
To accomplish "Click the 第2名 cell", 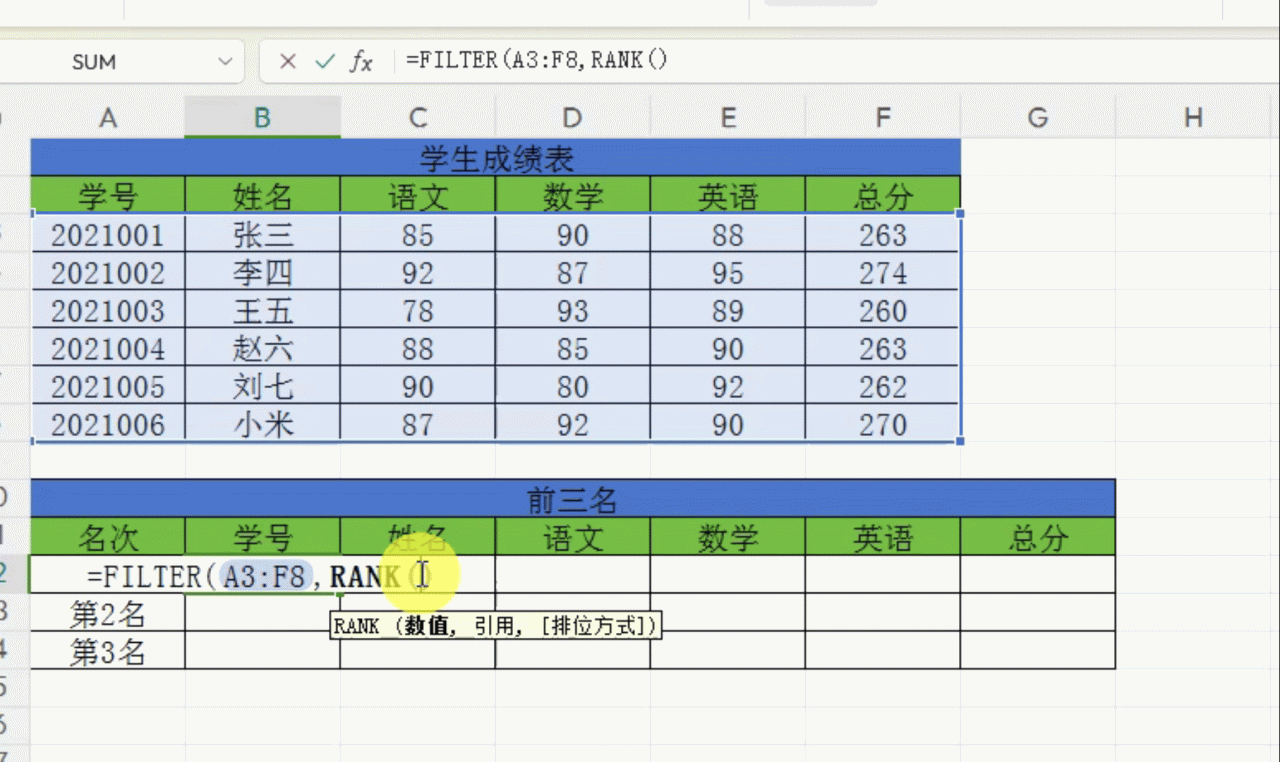I will [108, 613].
